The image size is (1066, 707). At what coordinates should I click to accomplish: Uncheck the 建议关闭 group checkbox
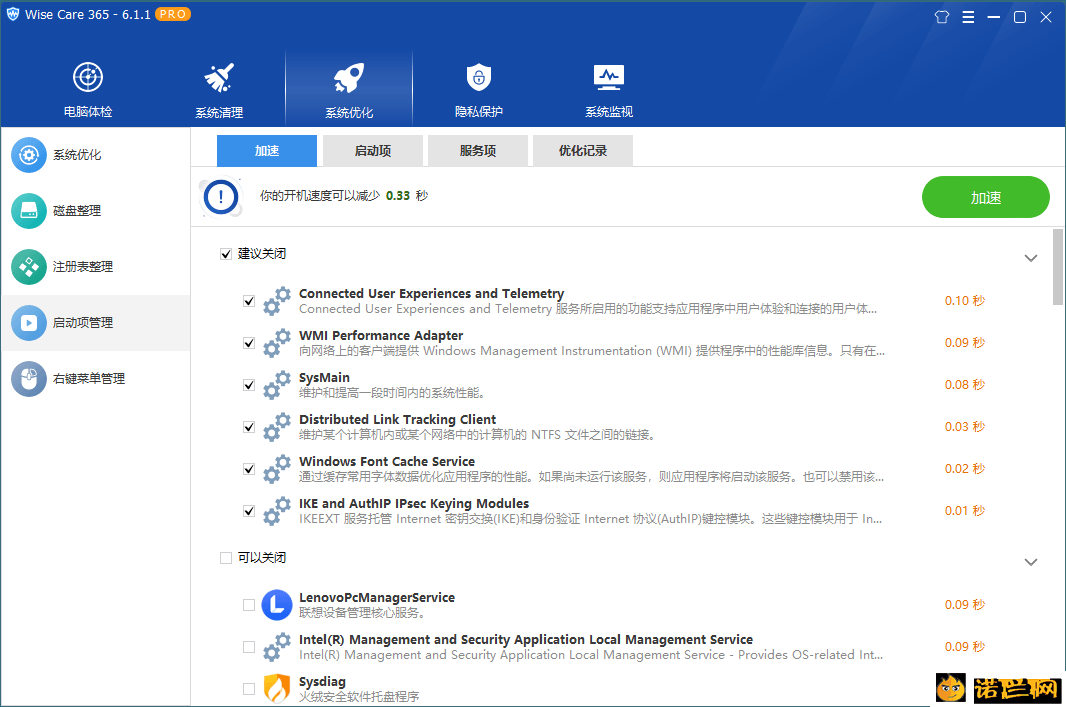(x=226, y=254)
